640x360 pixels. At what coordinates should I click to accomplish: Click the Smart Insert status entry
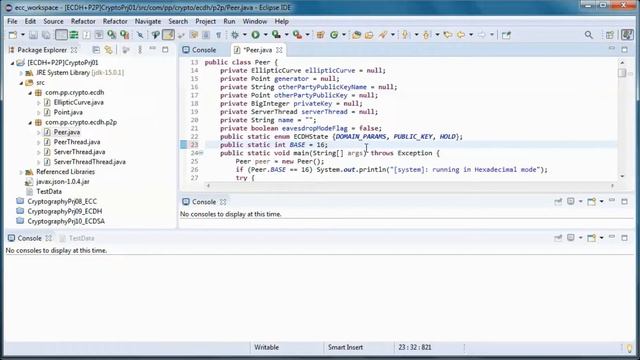point(345,347)
